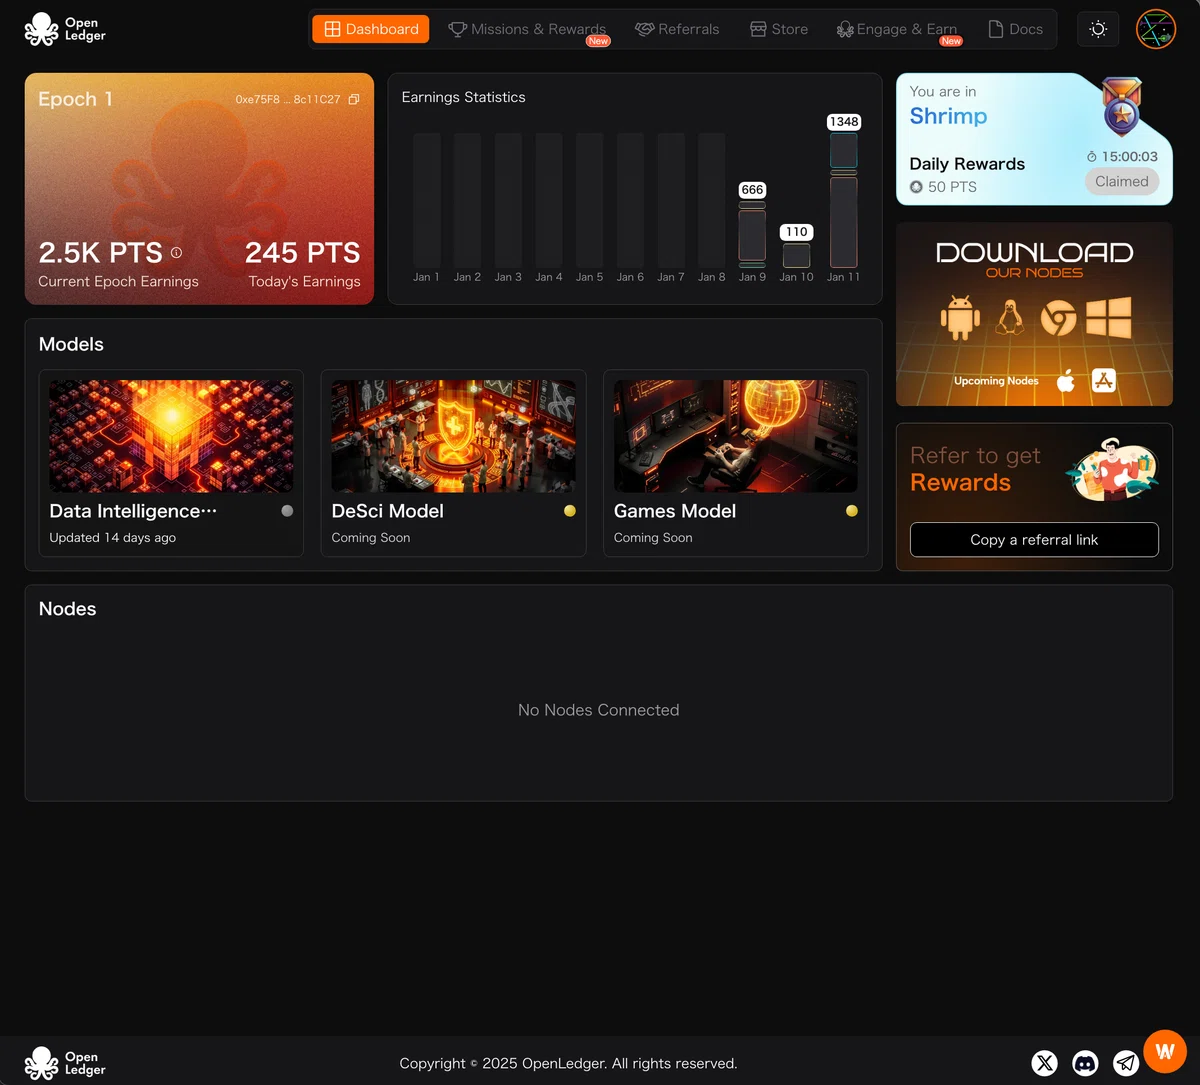
Task: Click the 2.5K PTS epoch earnings value
Action: [100, 253]
